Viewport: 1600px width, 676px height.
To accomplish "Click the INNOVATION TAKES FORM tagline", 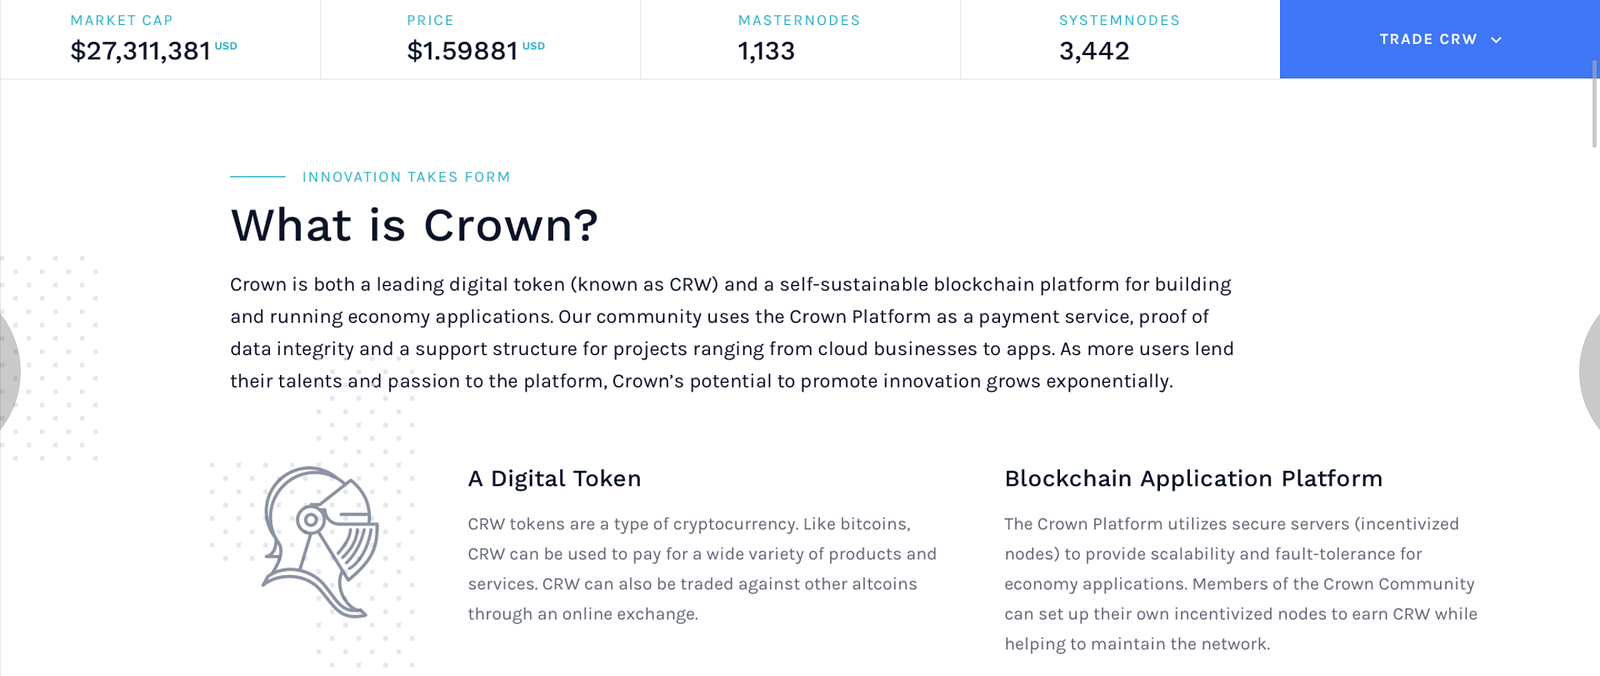I will pyautogui.click(x=406, y=177).
